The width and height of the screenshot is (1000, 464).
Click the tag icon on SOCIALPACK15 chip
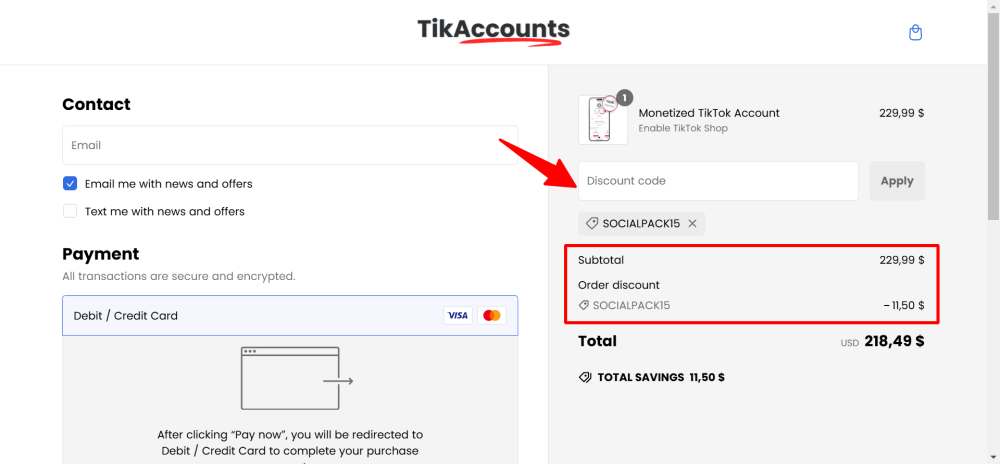pos(592,224)
